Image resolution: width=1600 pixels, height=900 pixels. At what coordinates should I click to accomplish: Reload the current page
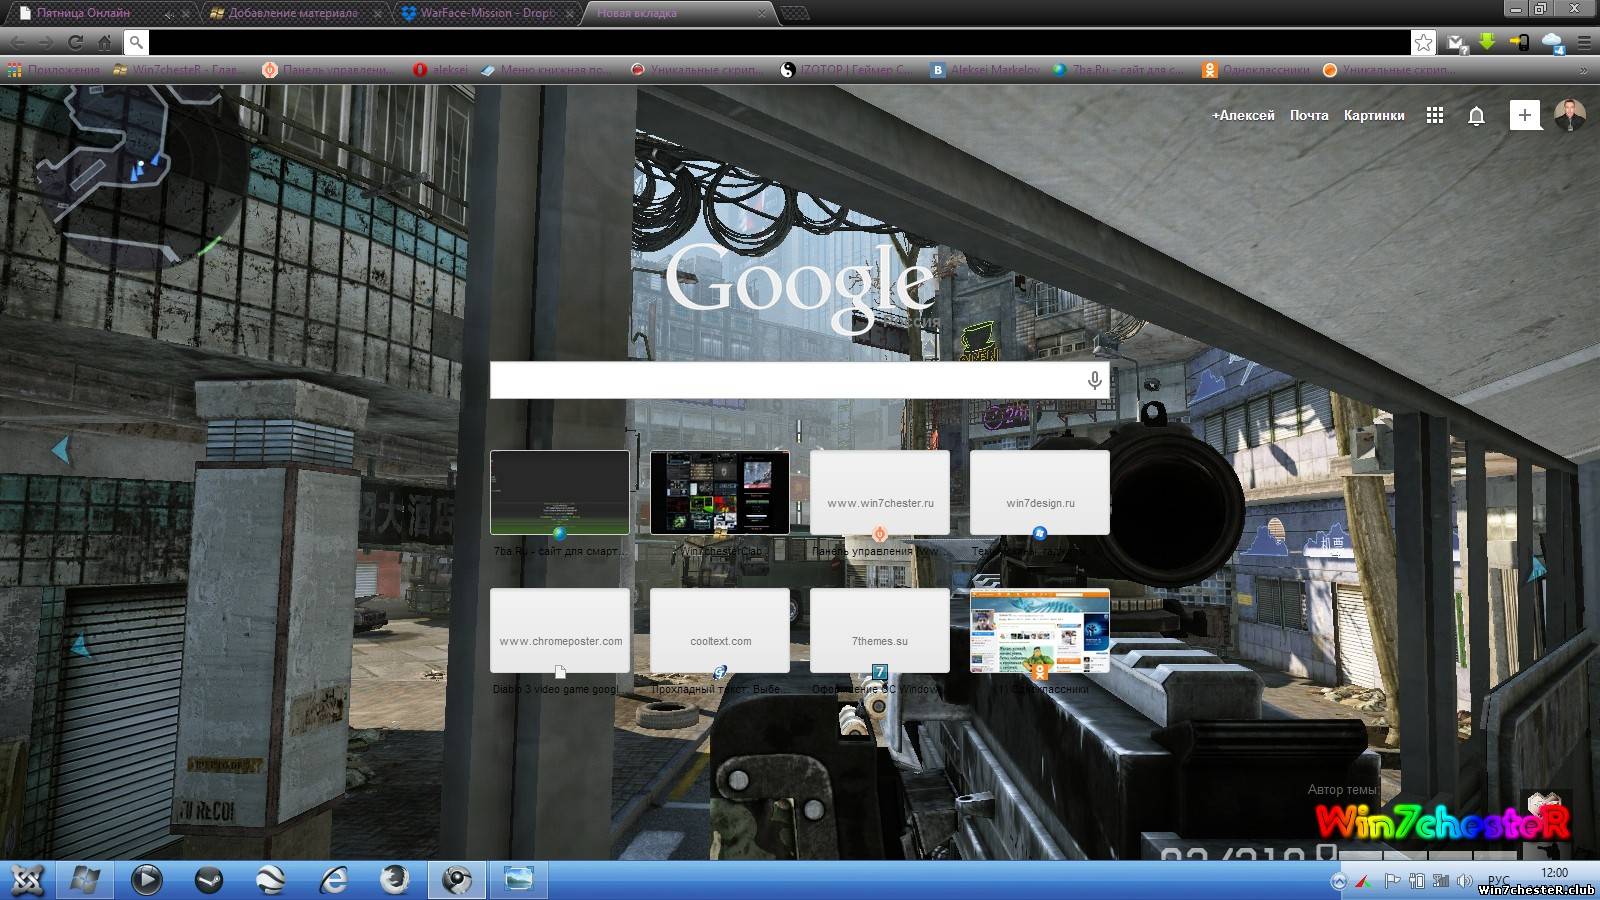(x=75, y=42)
